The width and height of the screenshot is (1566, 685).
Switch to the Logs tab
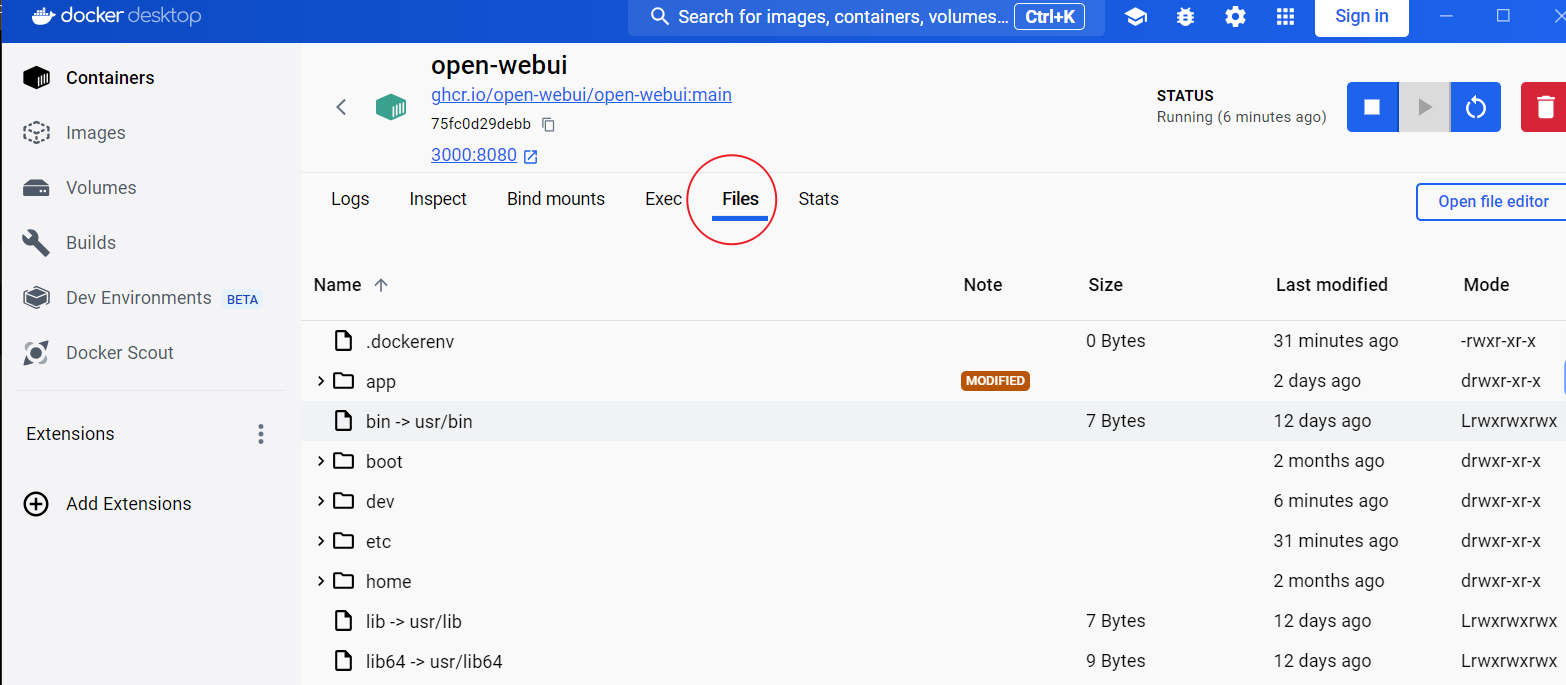350,199
